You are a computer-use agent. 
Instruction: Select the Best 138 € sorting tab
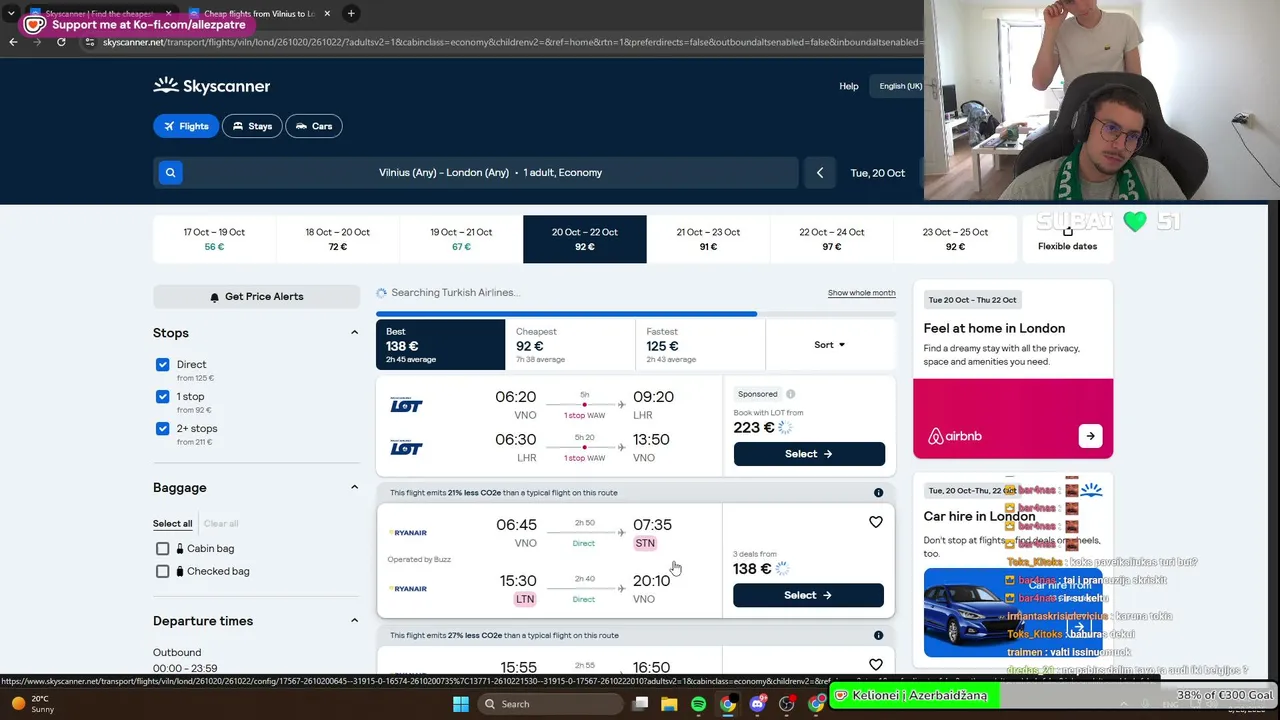pyautogui.click(x=440, y=345)
